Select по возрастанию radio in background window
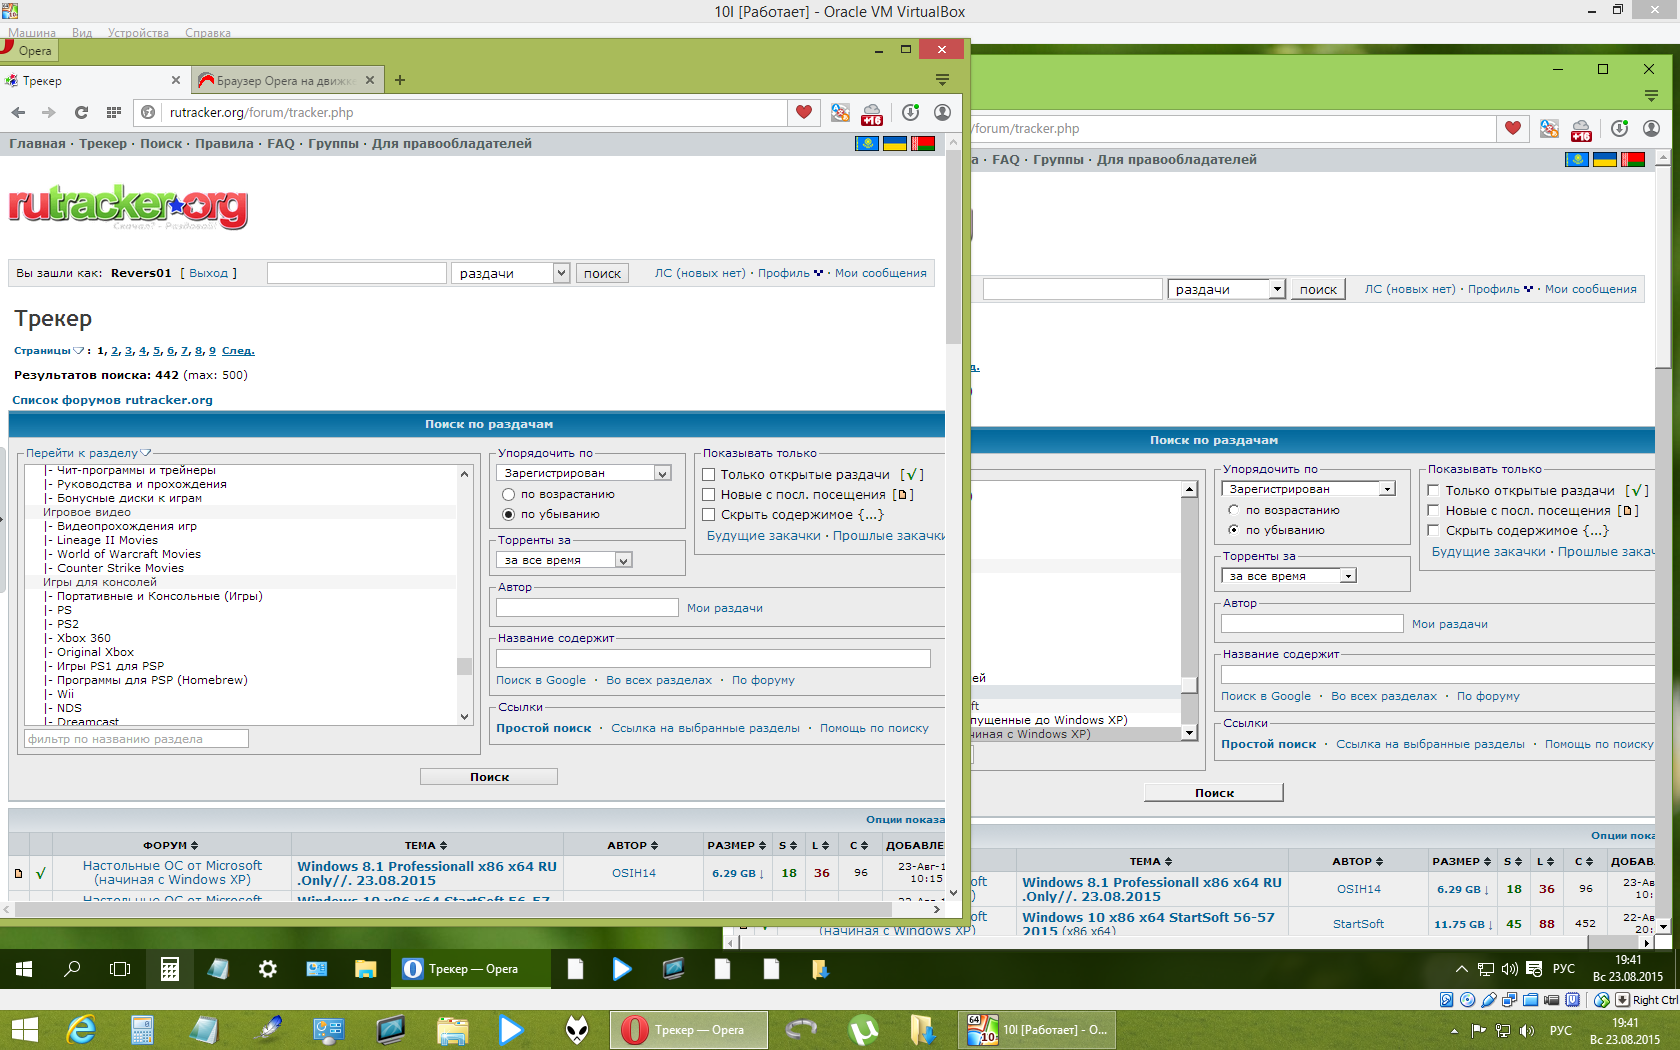Viewport: 1680px width, 1050px height. pyautogui.click(x=1233, y=511)
